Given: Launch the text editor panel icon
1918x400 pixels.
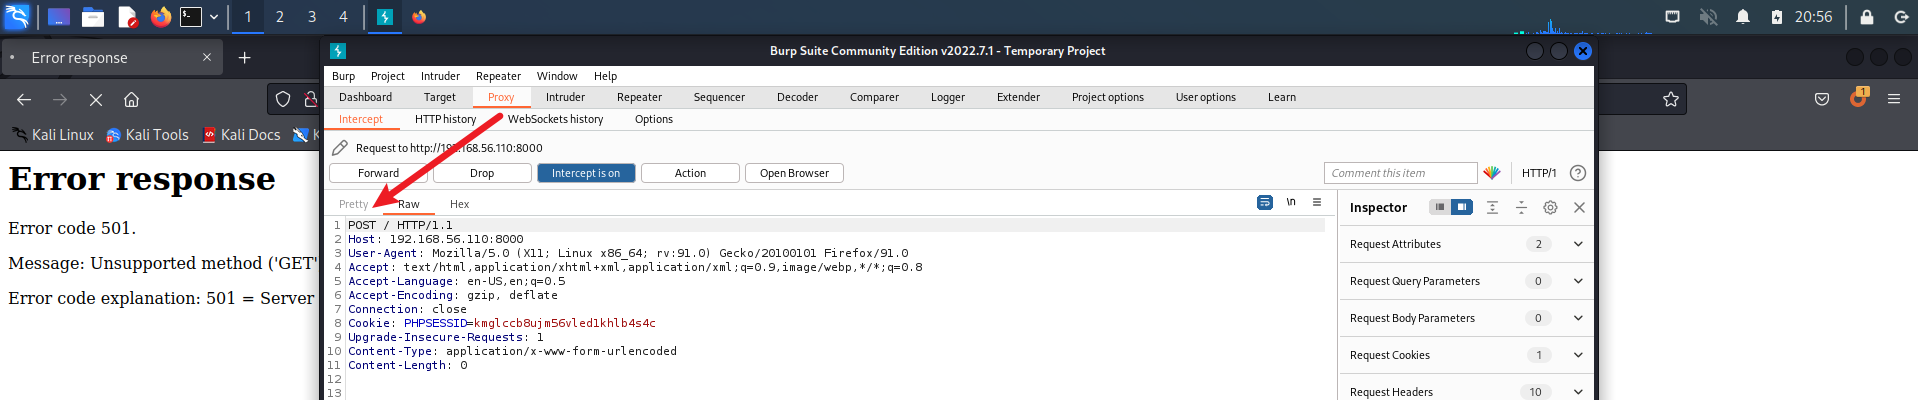Looking at the screenshot, I should click(127, 17).
